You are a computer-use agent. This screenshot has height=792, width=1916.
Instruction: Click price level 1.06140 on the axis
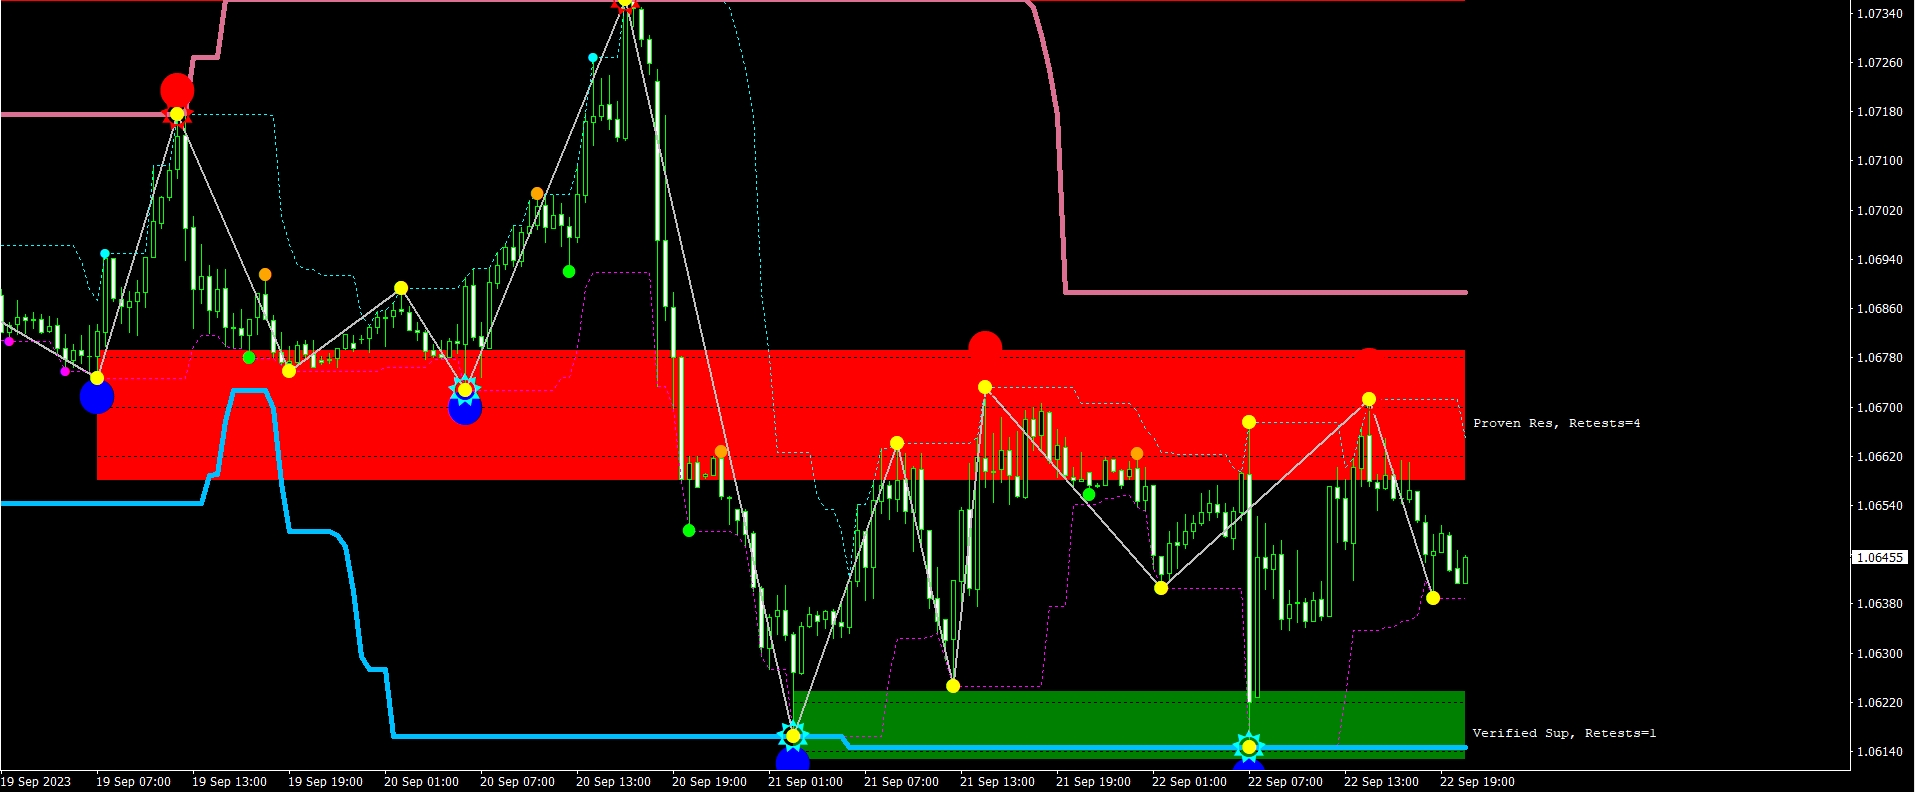(1880, 752)
